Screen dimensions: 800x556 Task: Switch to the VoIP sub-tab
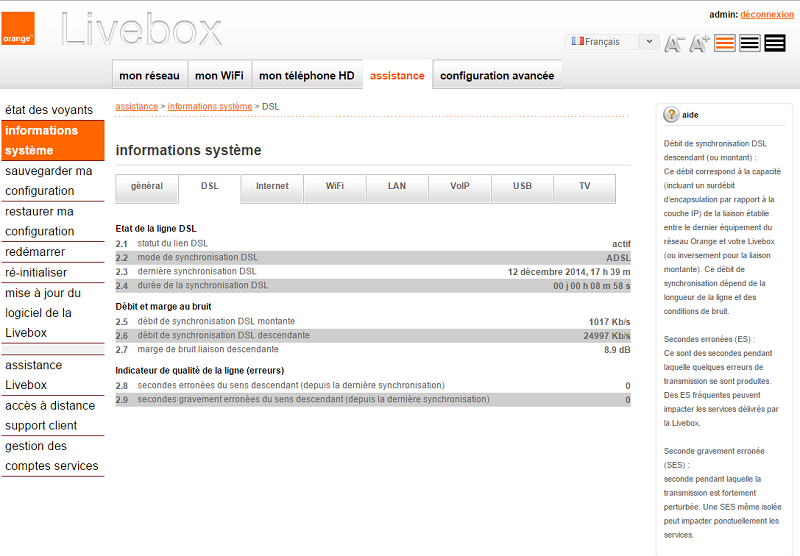[460, 188]
